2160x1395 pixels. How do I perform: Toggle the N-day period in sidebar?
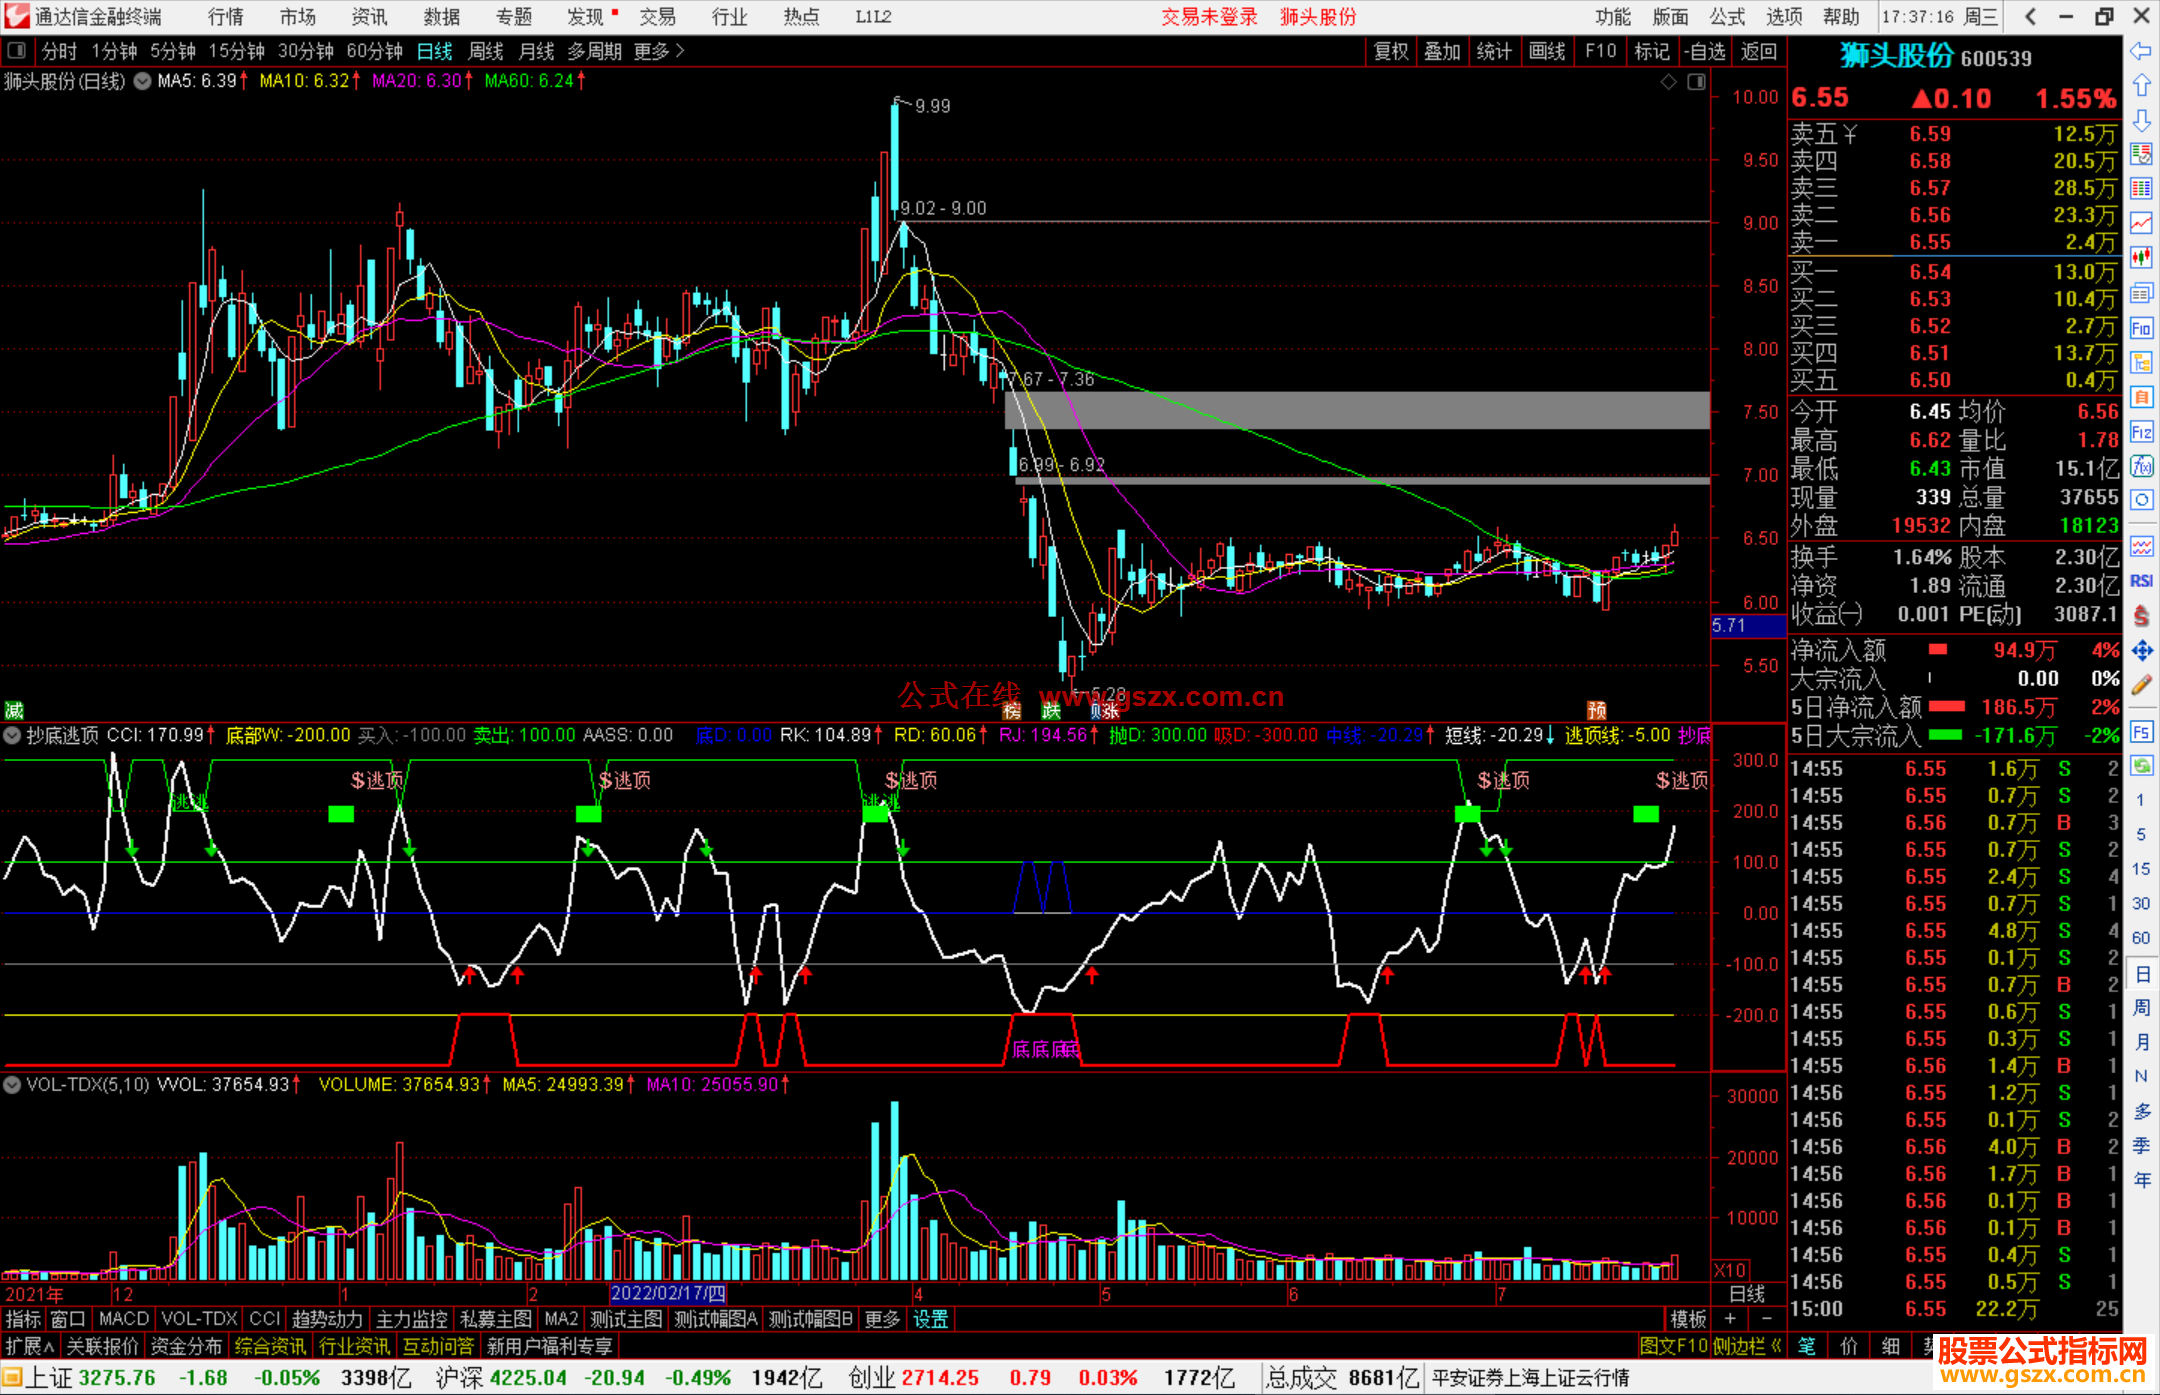pos(2141,1076)
